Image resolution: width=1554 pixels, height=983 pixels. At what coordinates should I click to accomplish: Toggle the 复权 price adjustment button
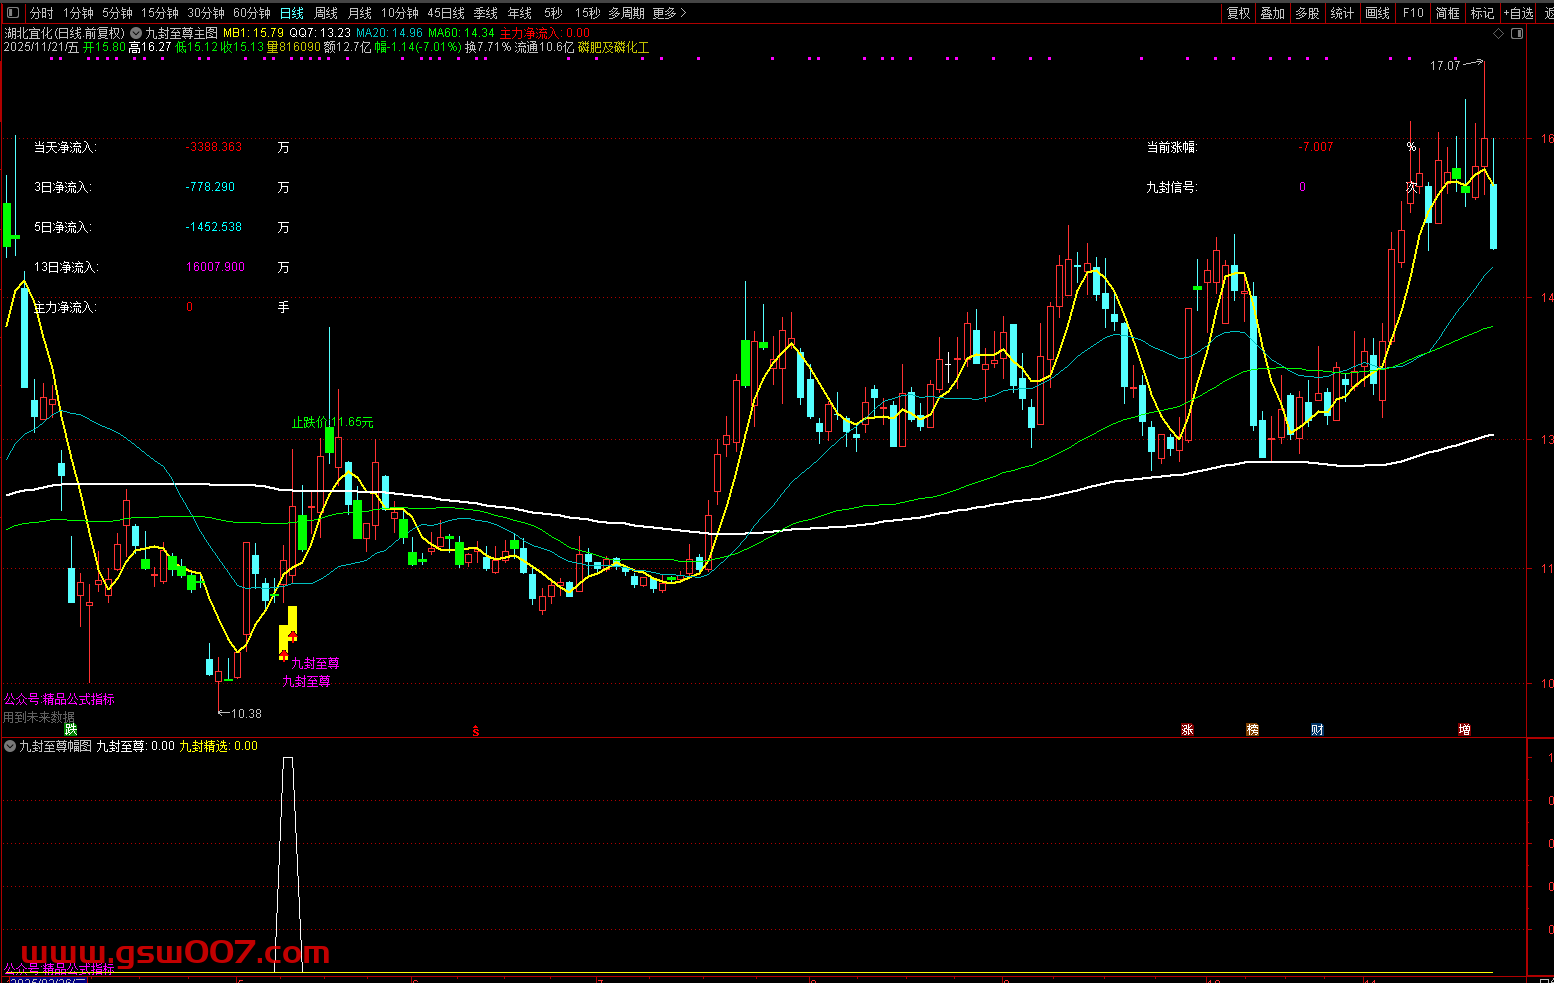pyautogui.click(x=1238, y=13)
